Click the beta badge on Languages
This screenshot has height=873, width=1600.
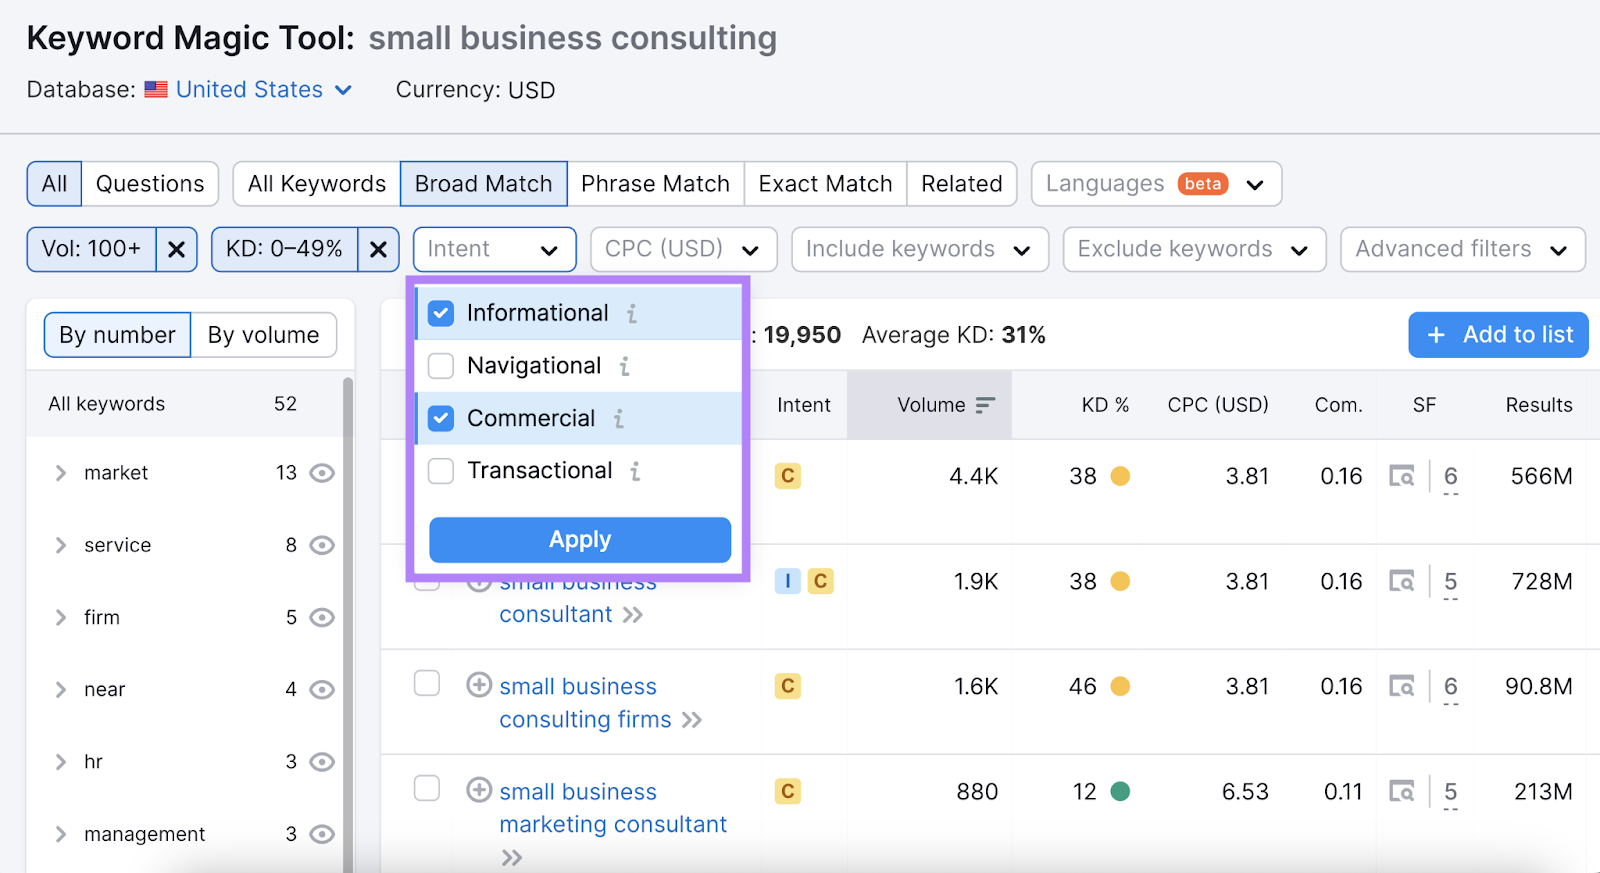coord(1203,184)
